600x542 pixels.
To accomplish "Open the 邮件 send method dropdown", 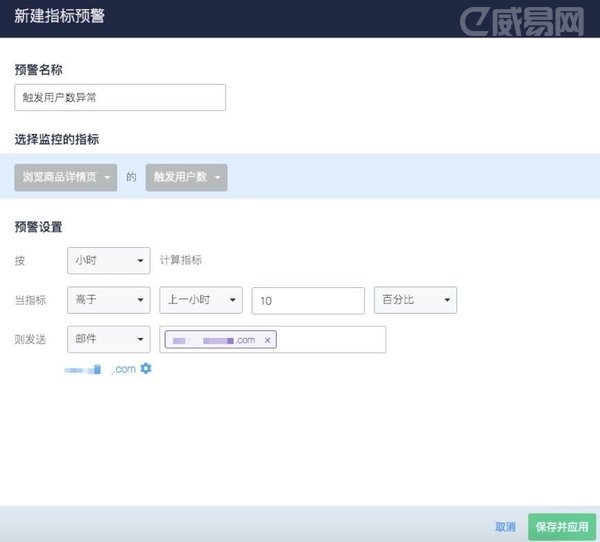I will click(108, 340).
